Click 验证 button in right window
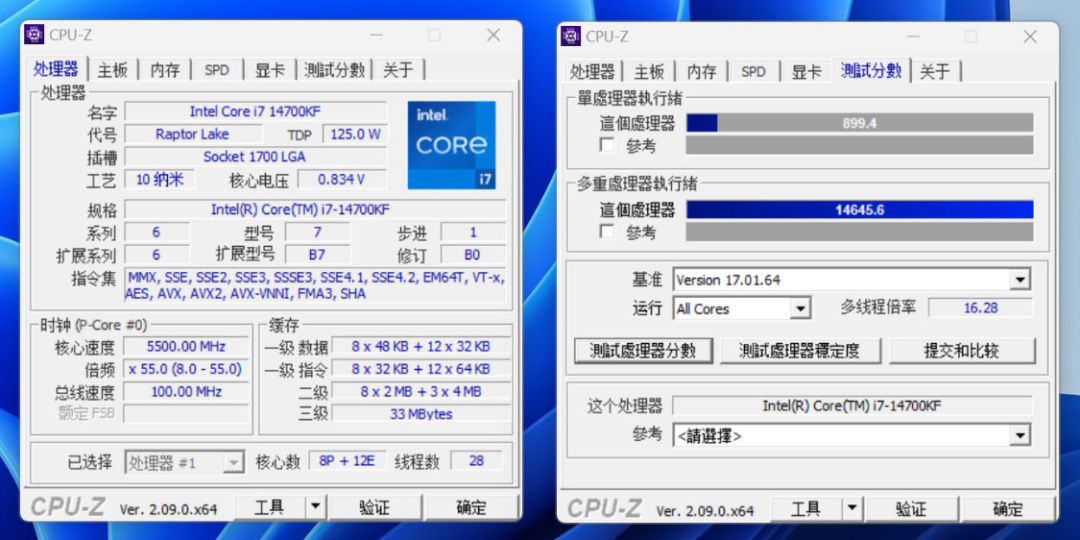 pyautogui.click(x=912, y=509)
